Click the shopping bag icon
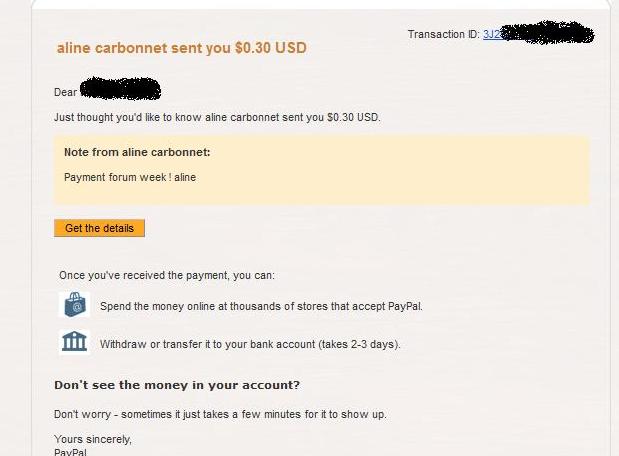This screenshot has width=619, height=456. tap(75, 305)
